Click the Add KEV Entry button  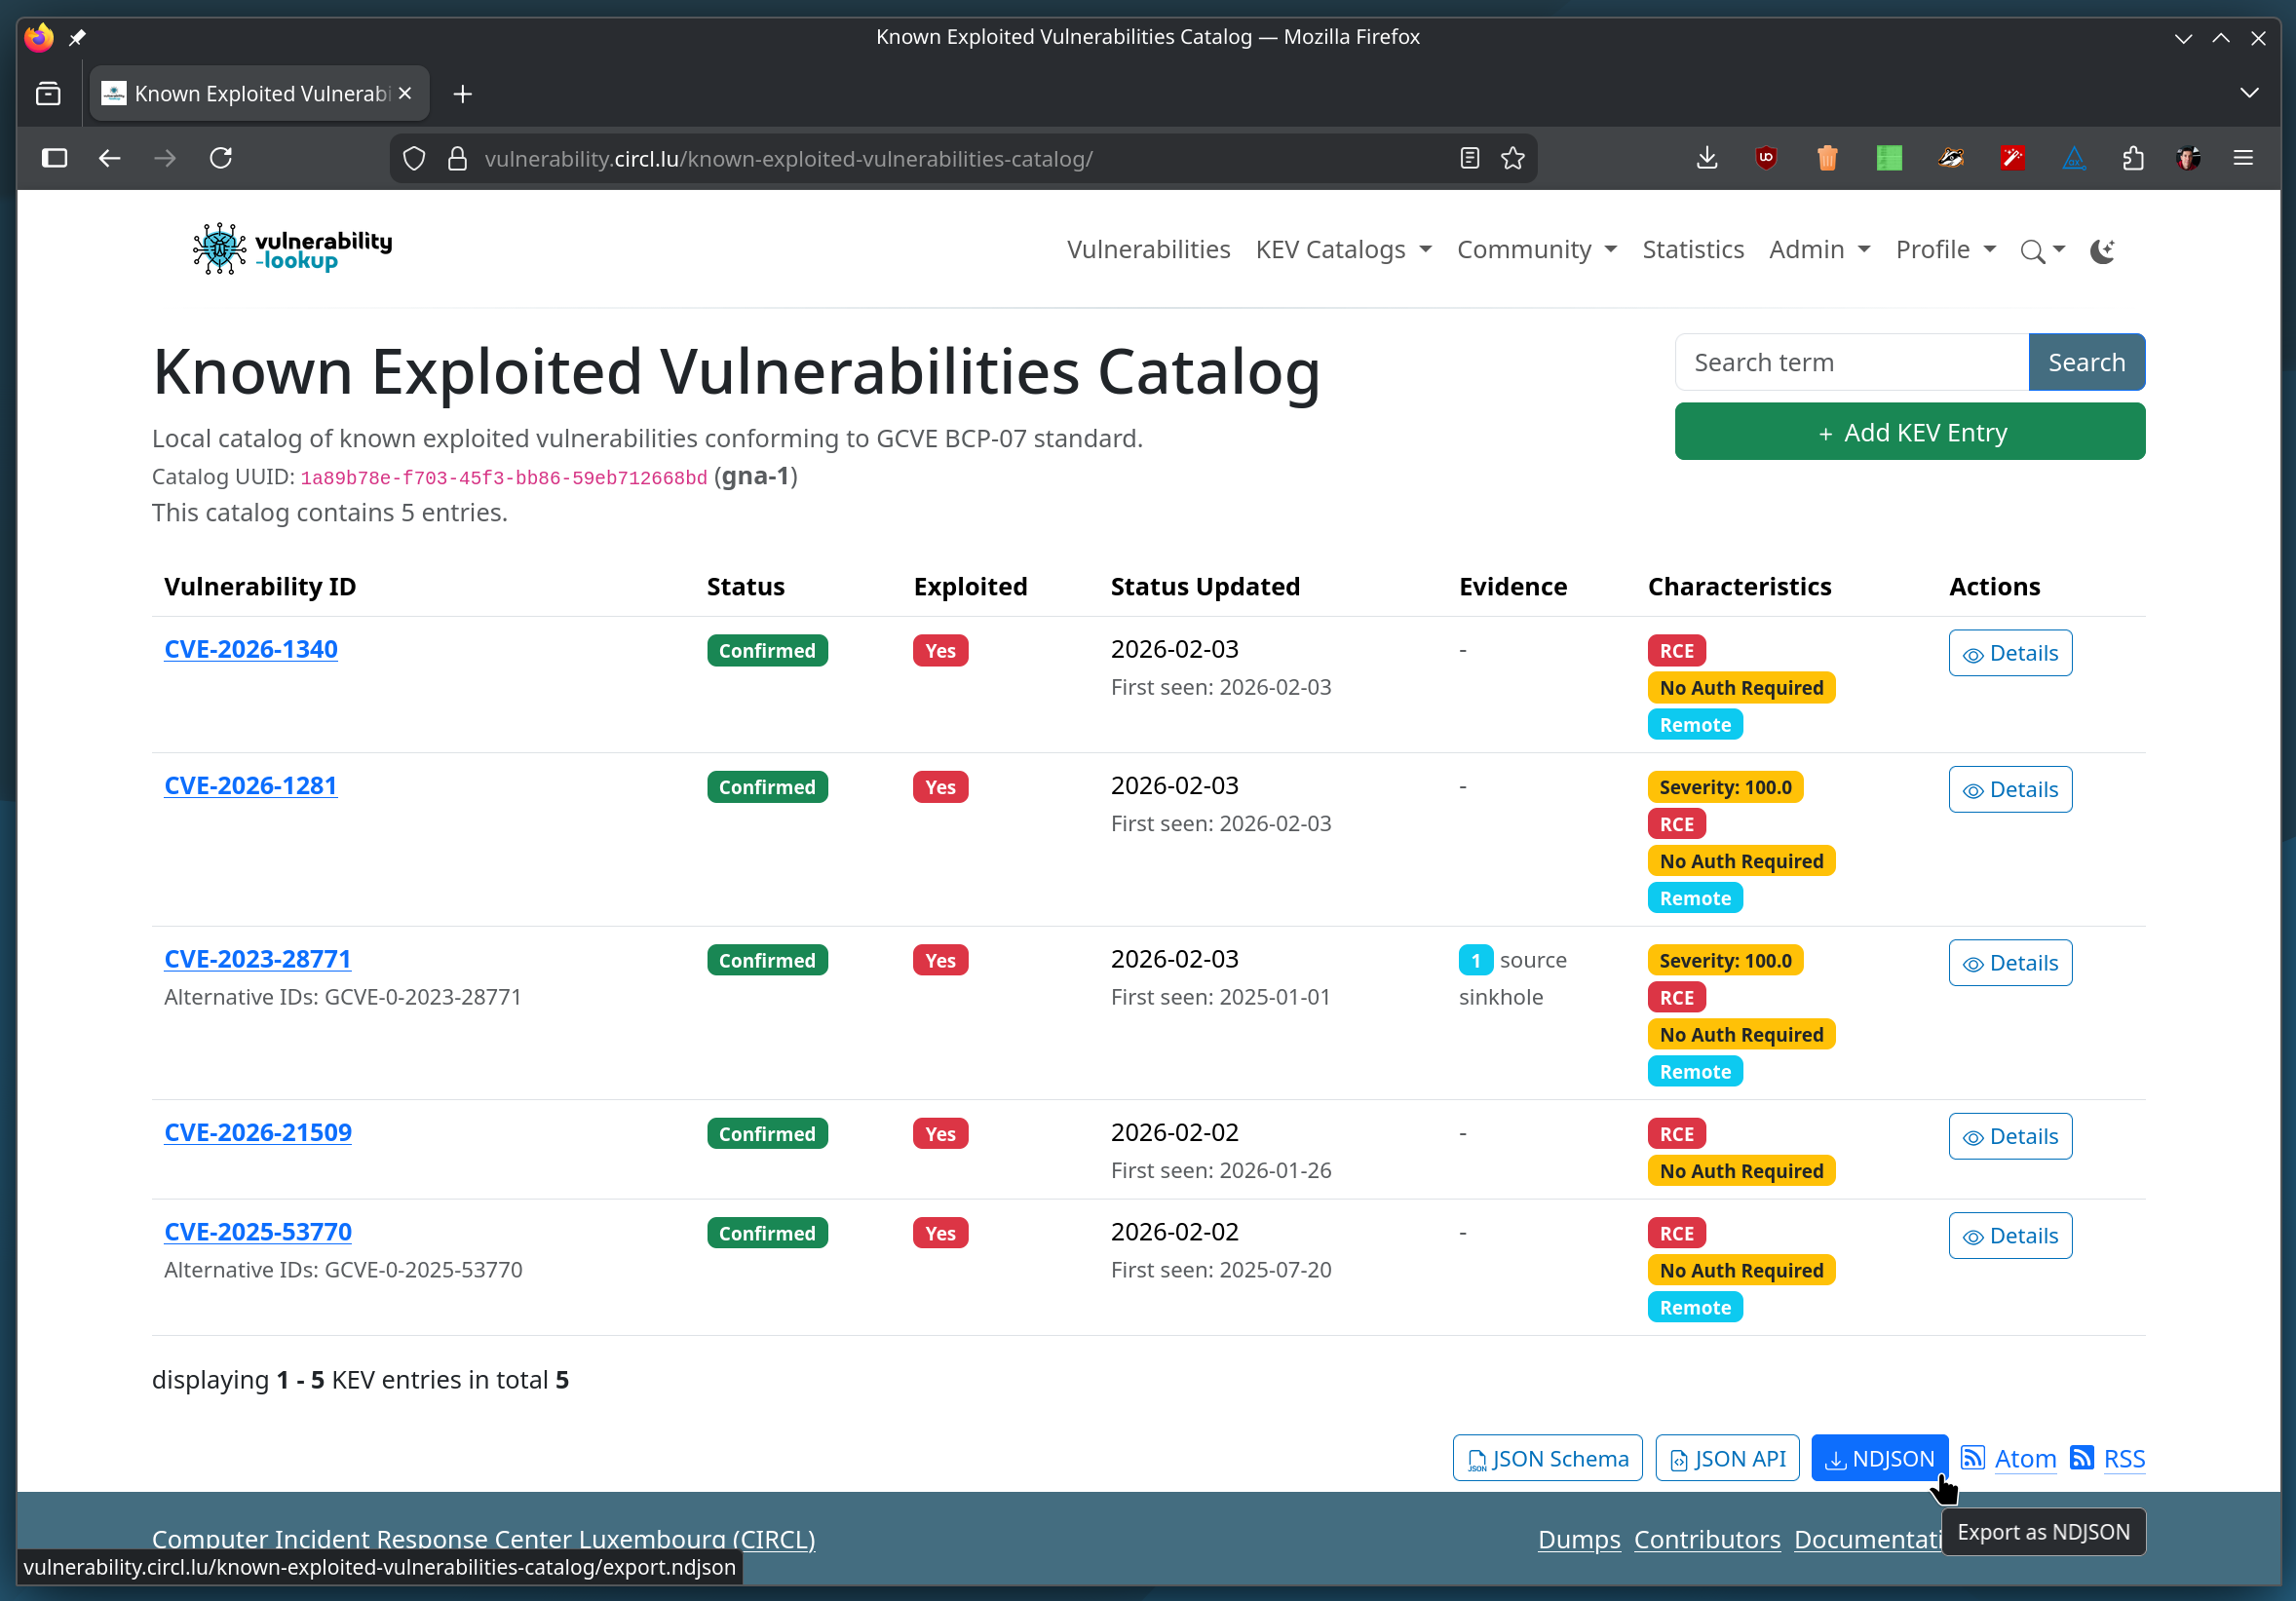point(1909,432)
